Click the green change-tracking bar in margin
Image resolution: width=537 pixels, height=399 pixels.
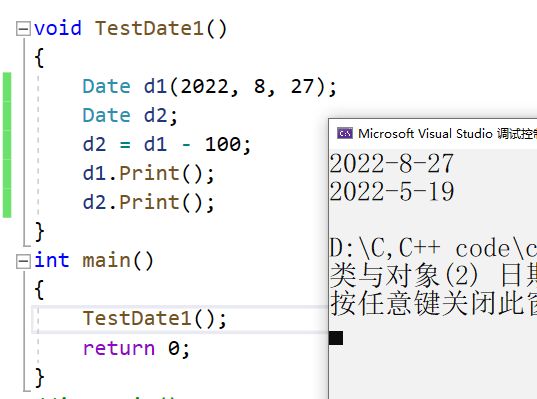(7, 145)
